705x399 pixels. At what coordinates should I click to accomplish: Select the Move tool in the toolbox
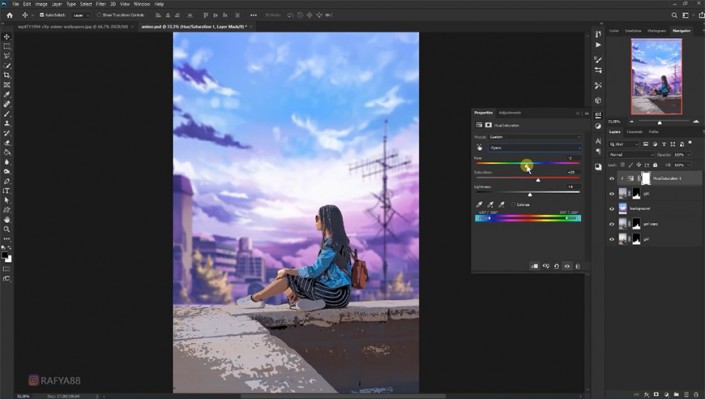[x=7, y=36]
